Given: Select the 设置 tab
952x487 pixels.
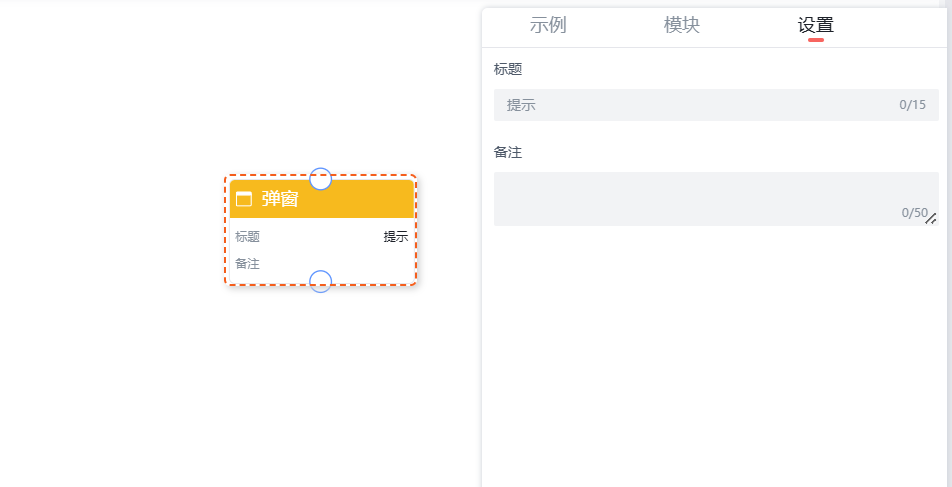Looking at the screenshot, I should tap(815, 26).
